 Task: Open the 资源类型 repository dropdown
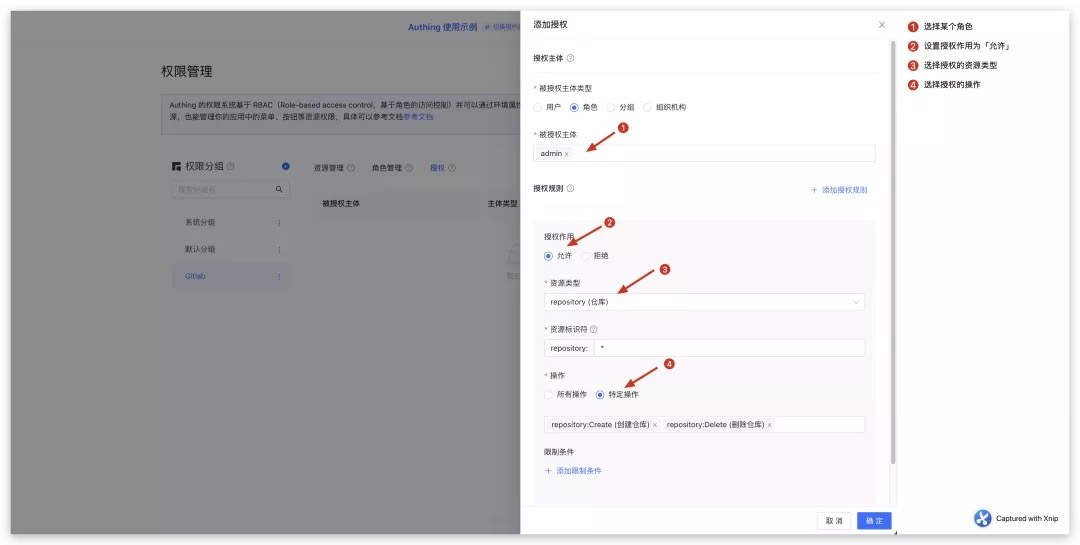704,302
